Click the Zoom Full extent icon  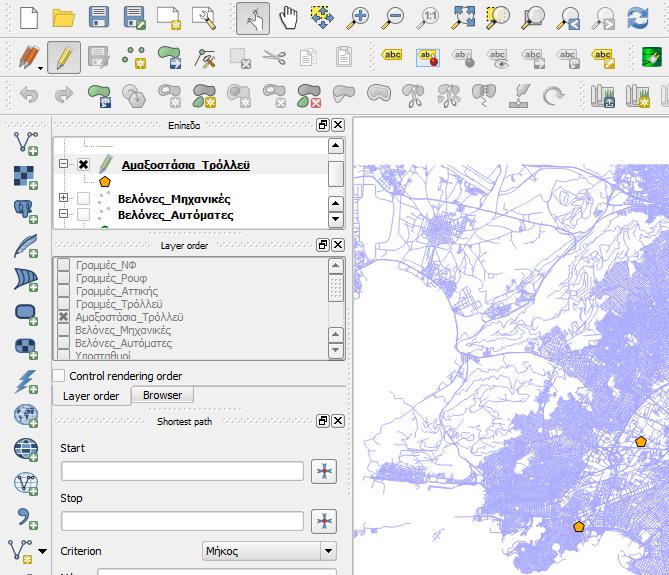462,18
